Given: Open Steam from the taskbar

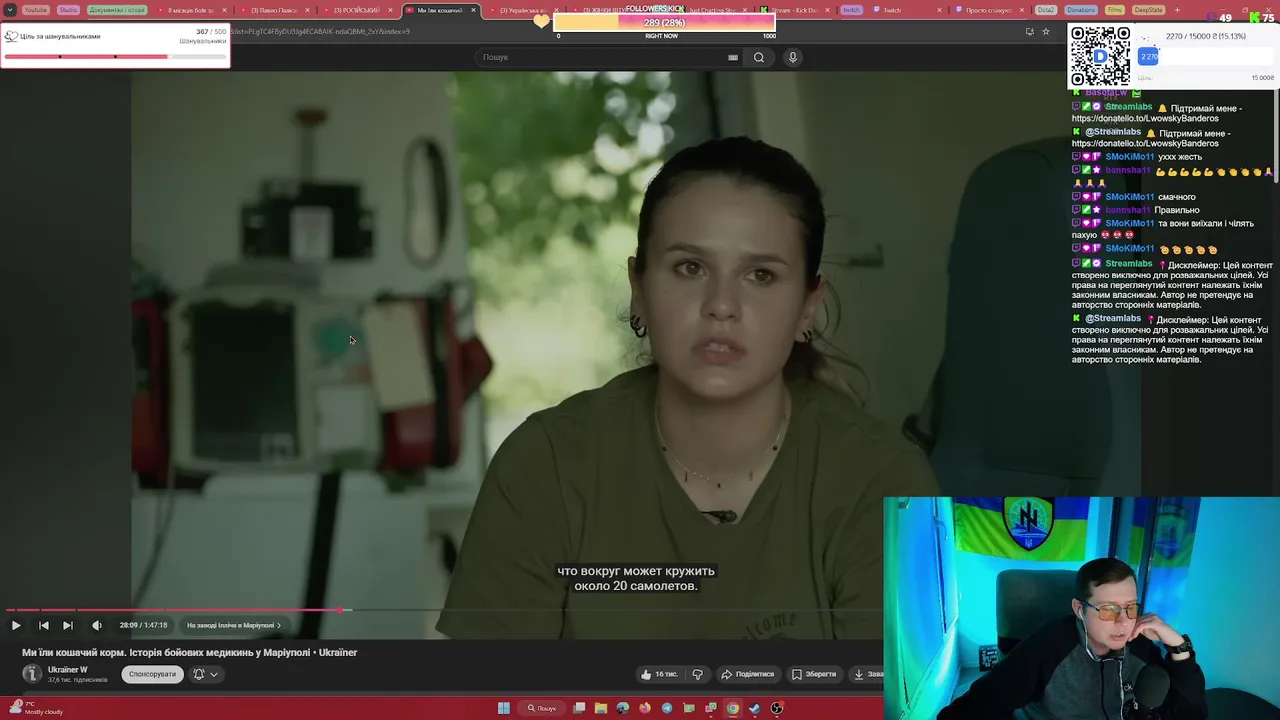Looking at the screenshot, I should 755,708.
